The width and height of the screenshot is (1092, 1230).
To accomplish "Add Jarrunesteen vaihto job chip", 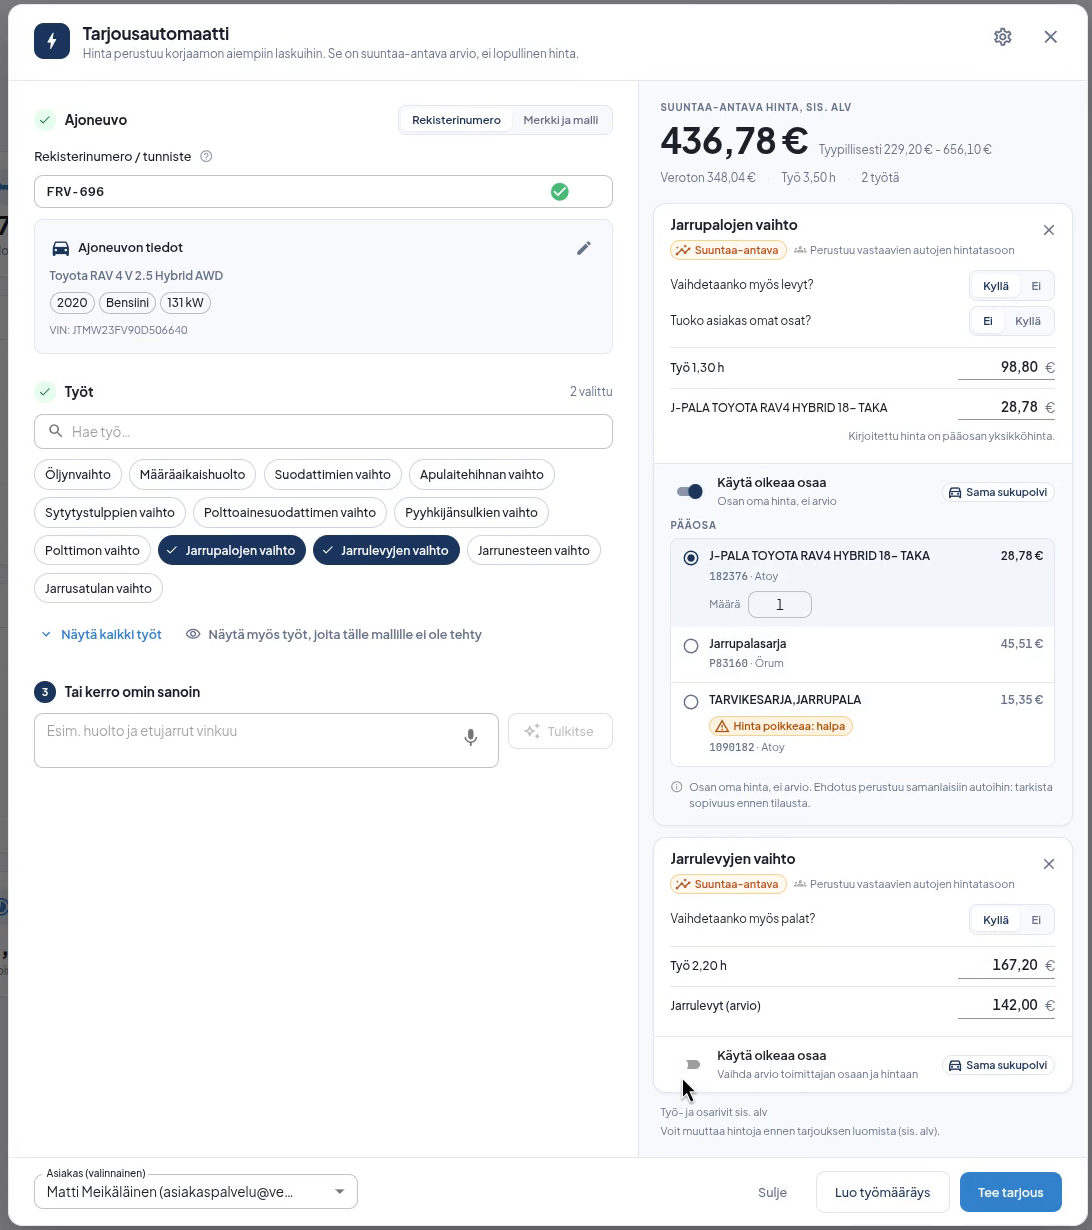I will tap(534, 550).
